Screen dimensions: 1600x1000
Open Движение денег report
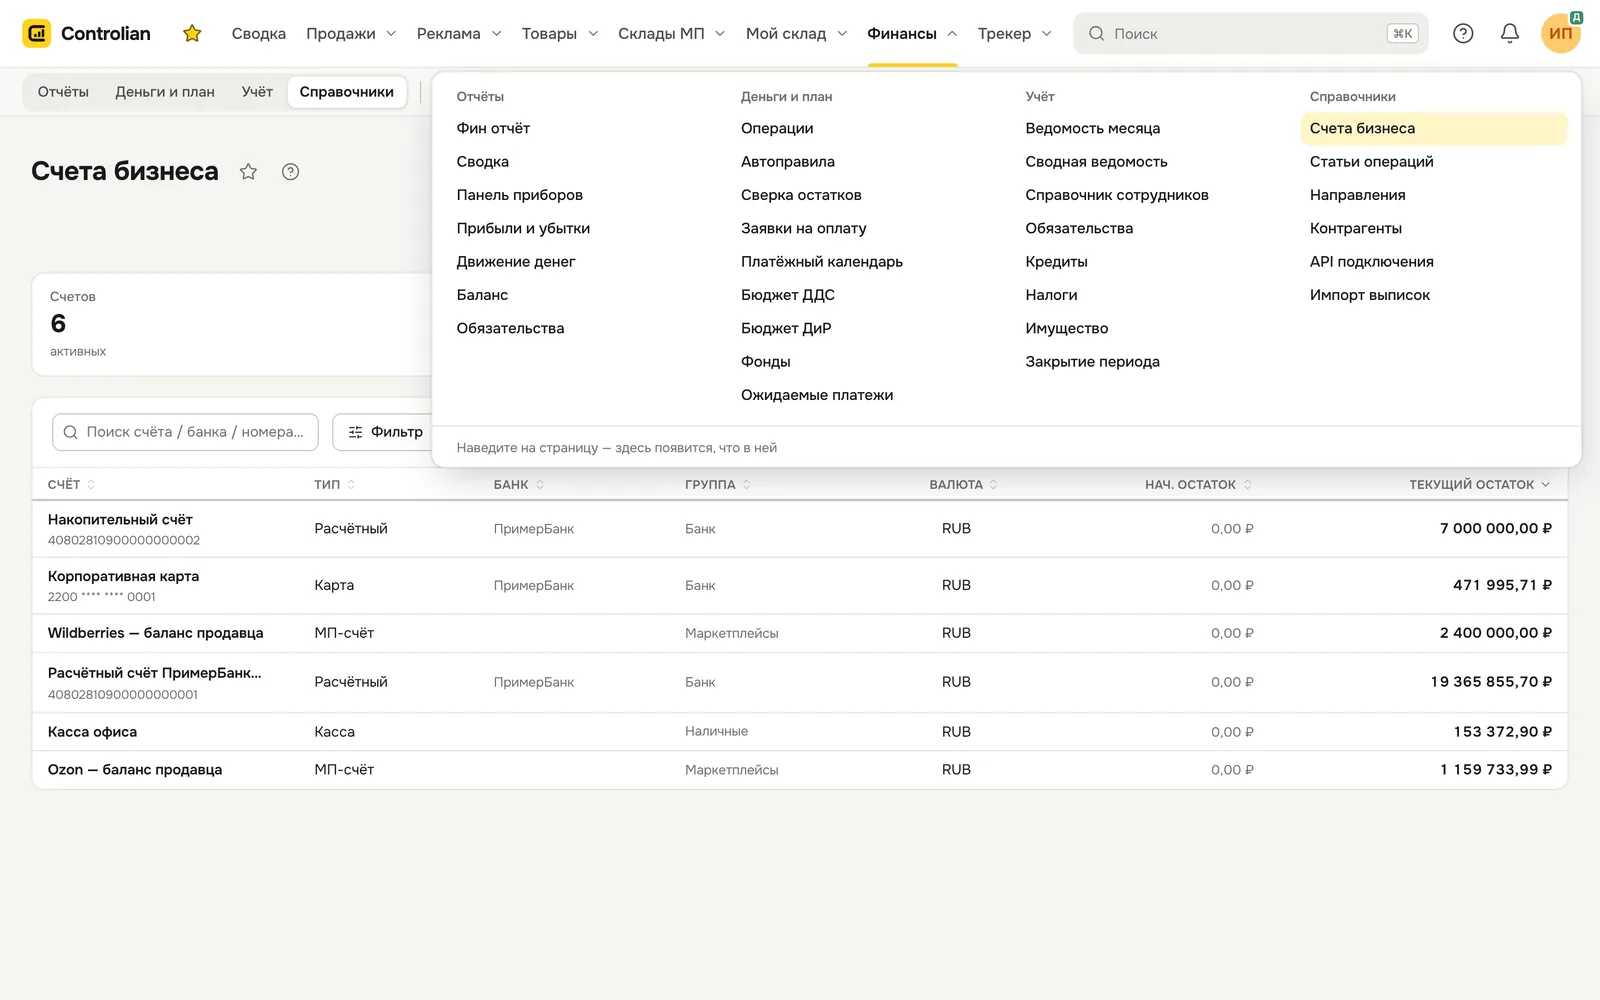[x=516, y=262]
